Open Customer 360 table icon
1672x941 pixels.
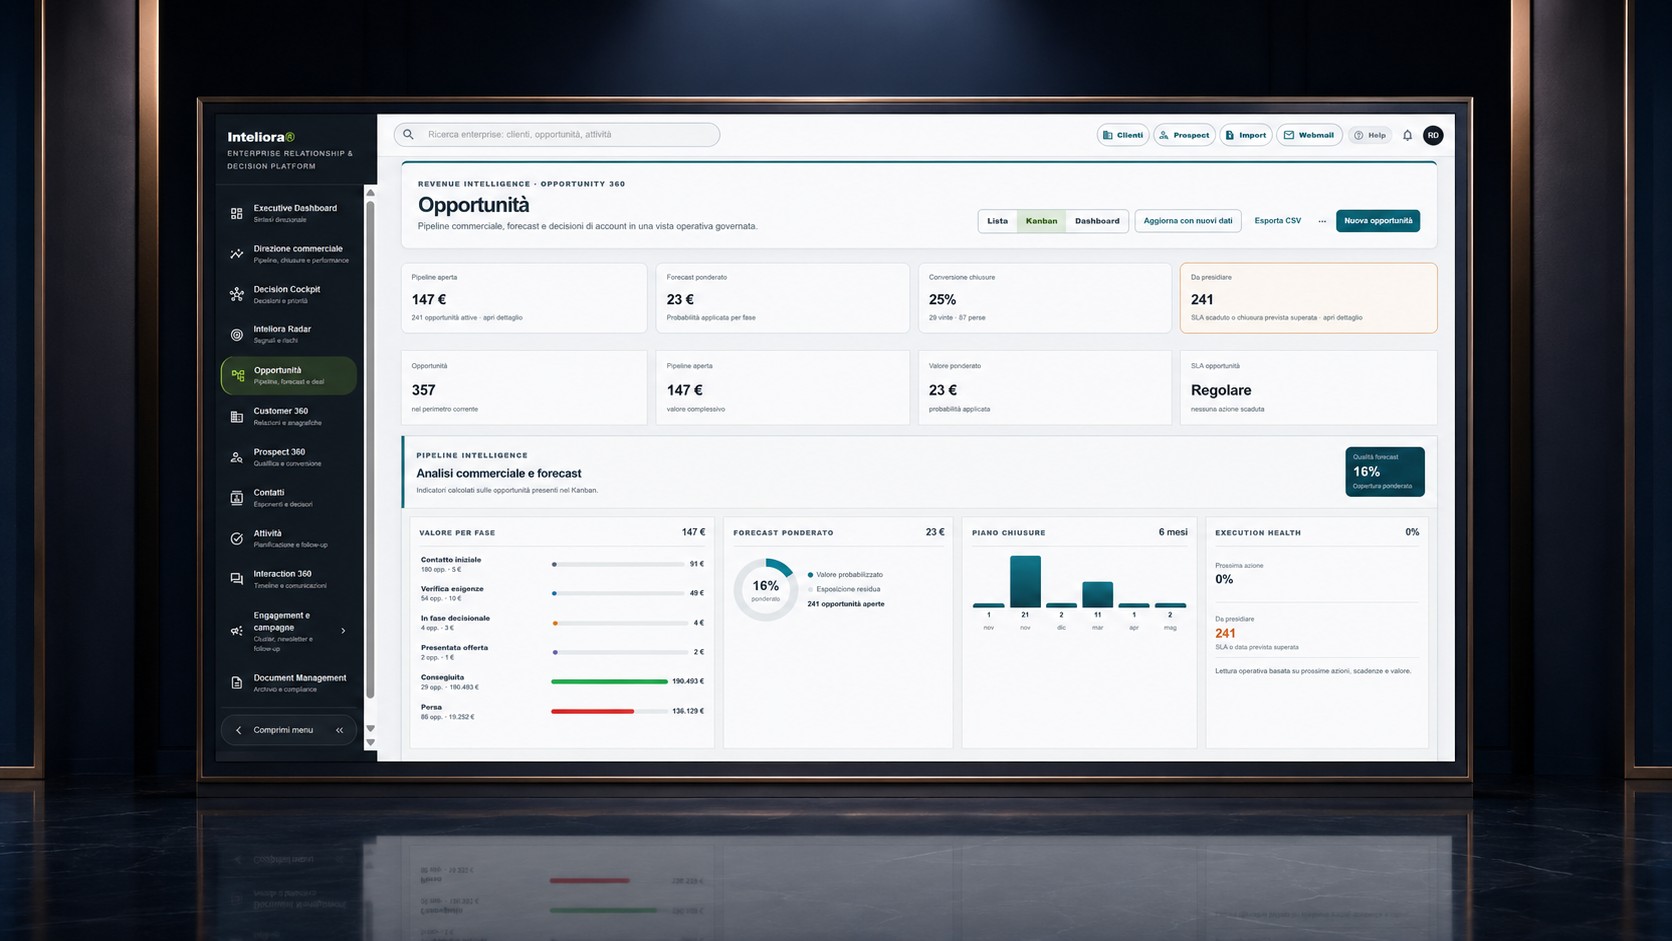pos(237,417)
